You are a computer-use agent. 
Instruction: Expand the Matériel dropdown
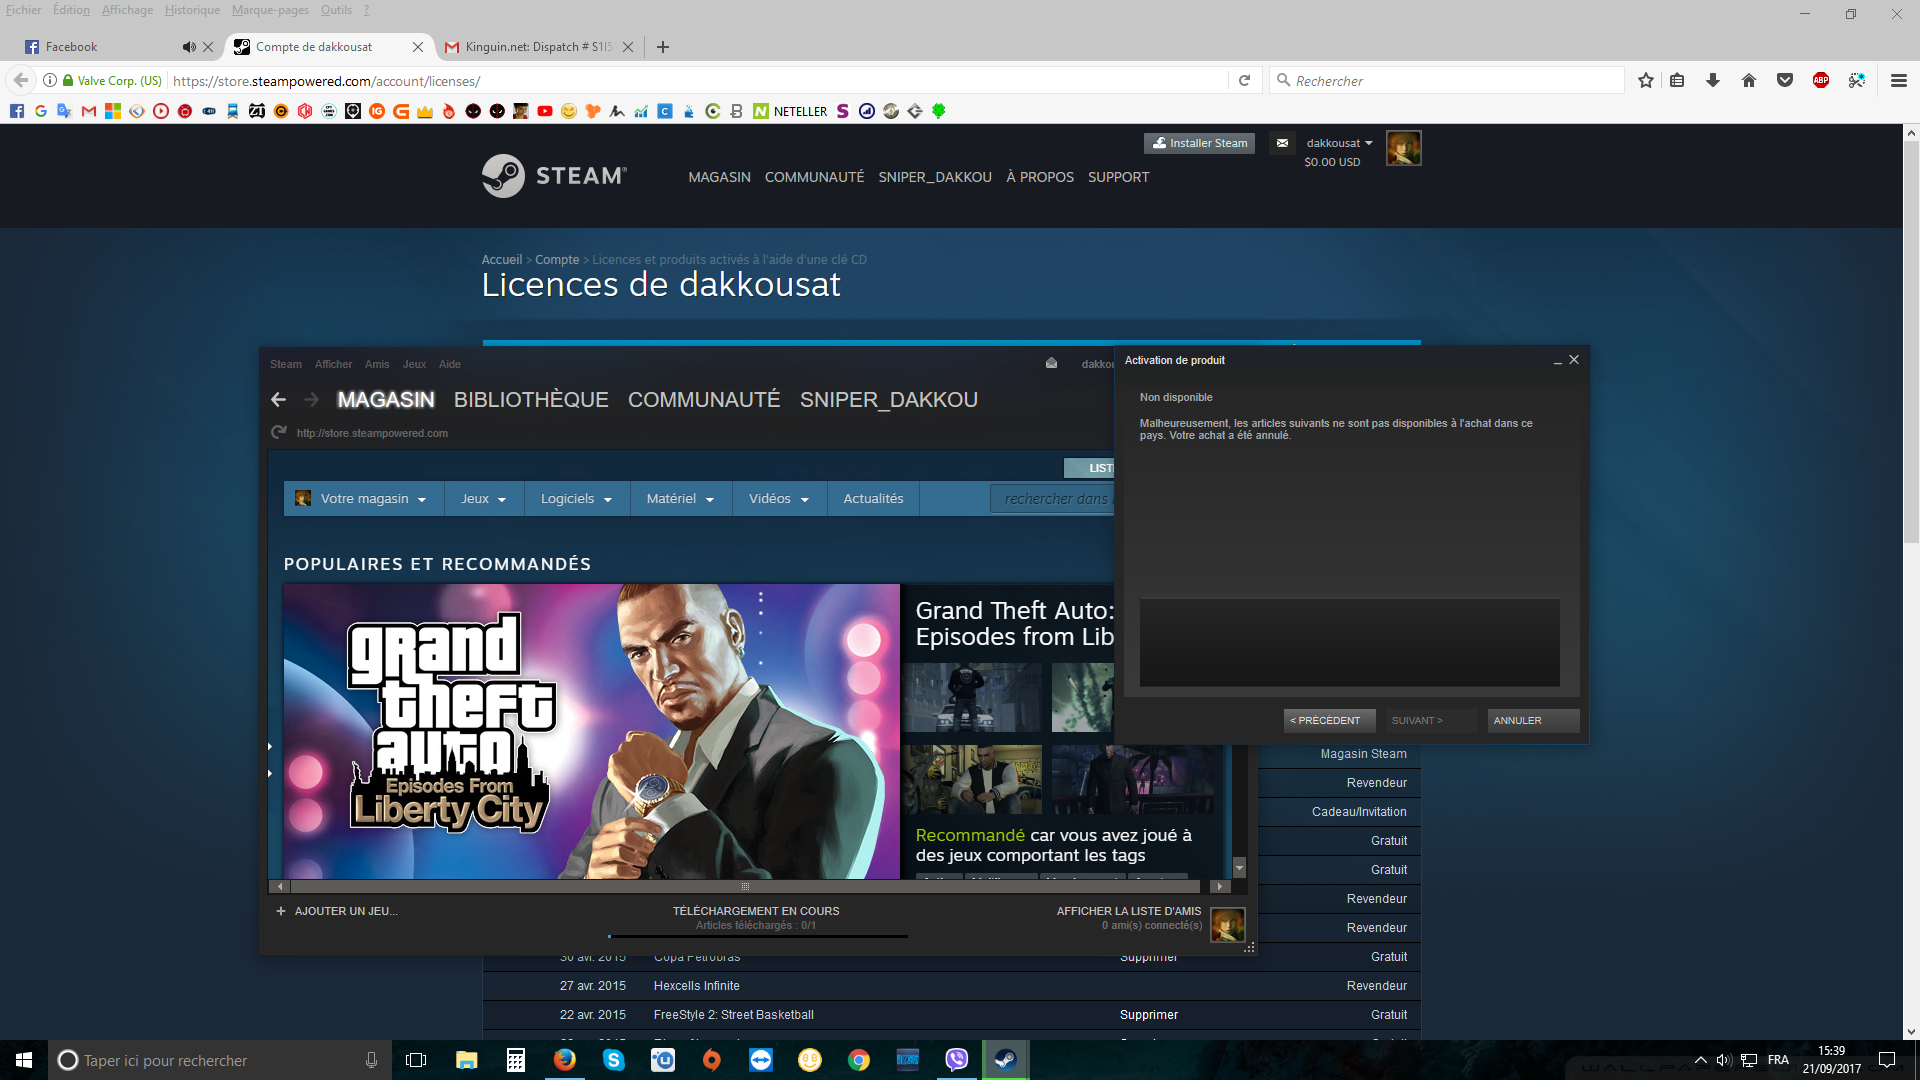click(x=680, y=498)
